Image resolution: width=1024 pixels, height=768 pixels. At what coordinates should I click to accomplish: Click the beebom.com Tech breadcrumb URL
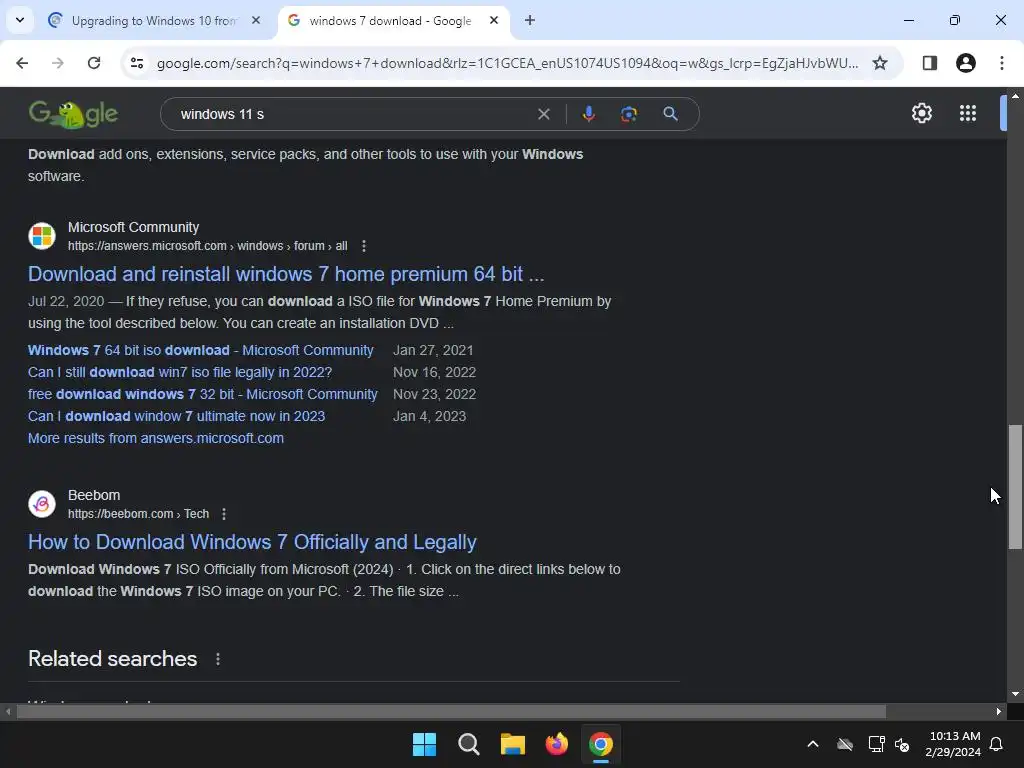click(138, 514)
